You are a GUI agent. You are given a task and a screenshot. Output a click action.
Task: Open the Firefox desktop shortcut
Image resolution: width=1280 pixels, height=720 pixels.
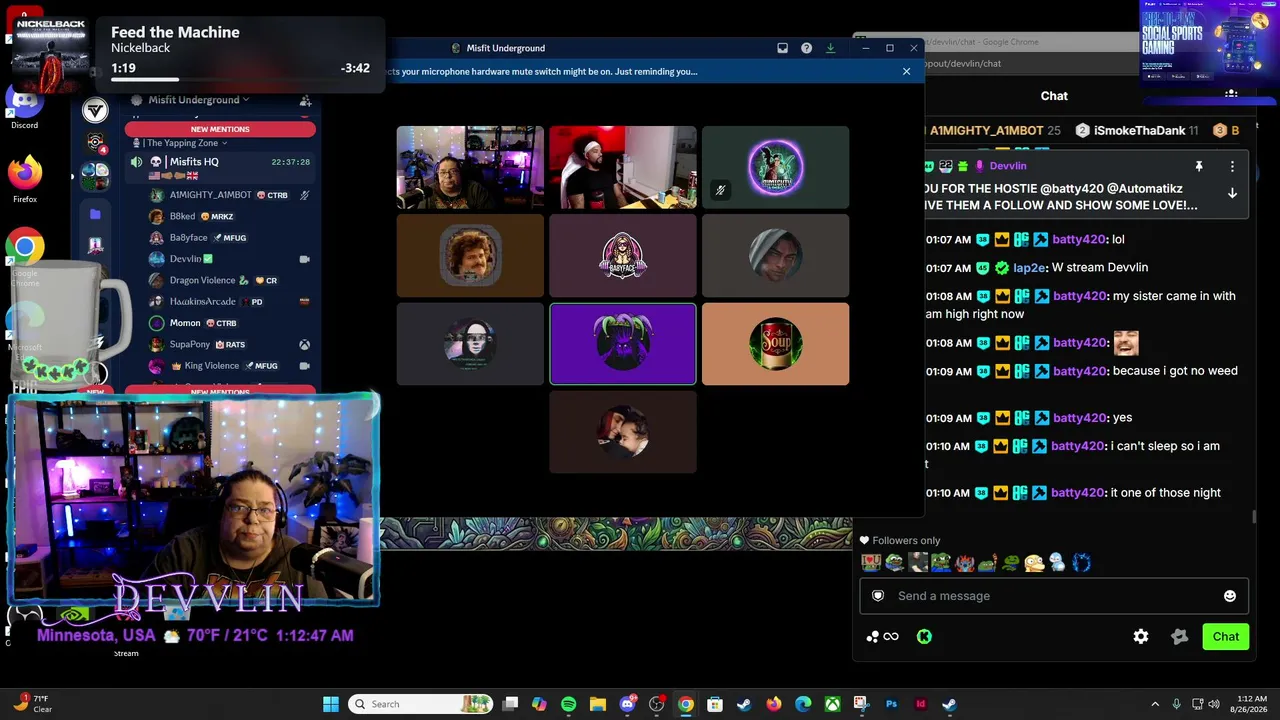coord(25,180)
